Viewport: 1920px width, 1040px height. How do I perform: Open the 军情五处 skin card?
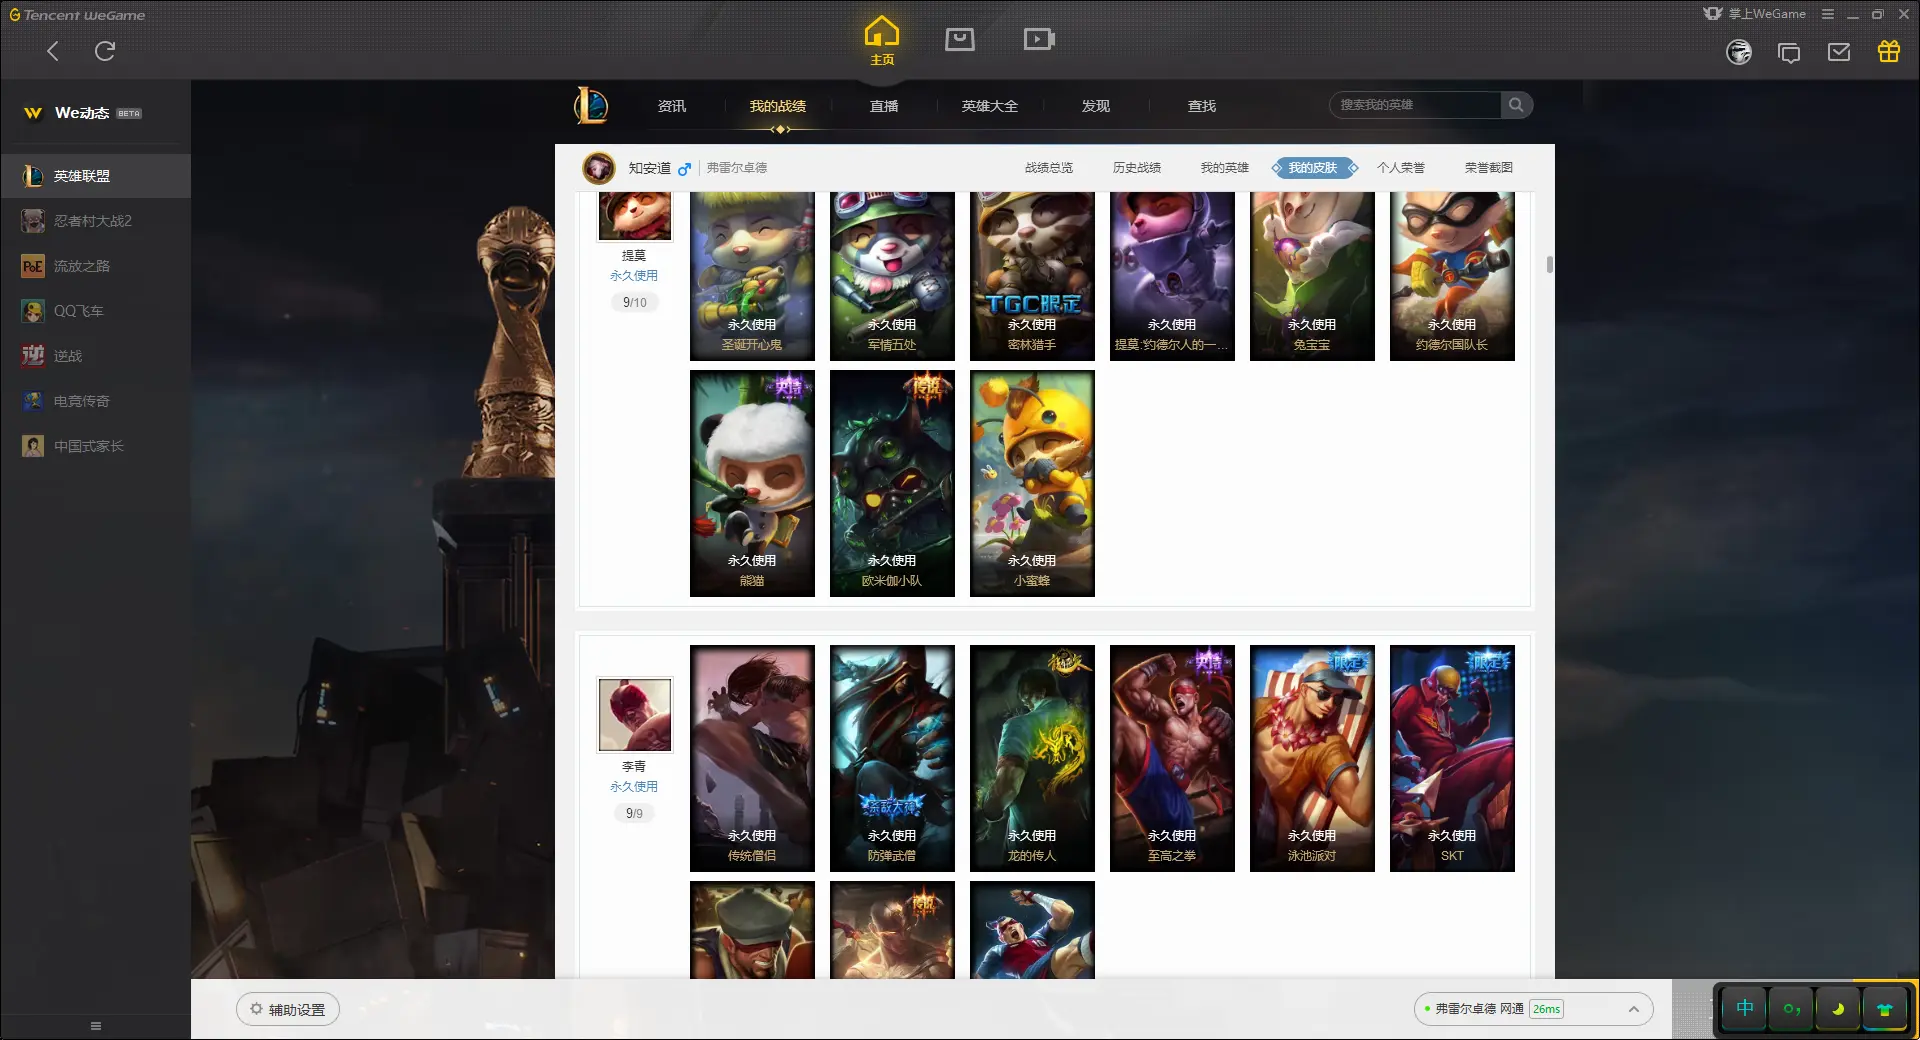tap(892, 276)
